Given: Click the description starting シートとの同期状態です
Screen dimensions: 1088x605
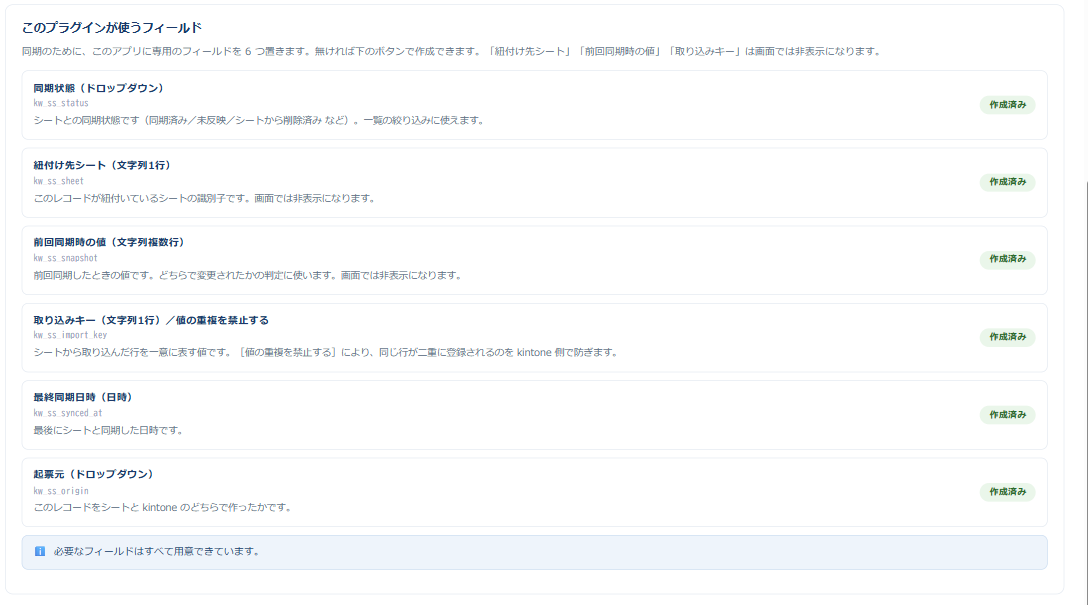Looking at the screenshot, I should tap(260, 120).
